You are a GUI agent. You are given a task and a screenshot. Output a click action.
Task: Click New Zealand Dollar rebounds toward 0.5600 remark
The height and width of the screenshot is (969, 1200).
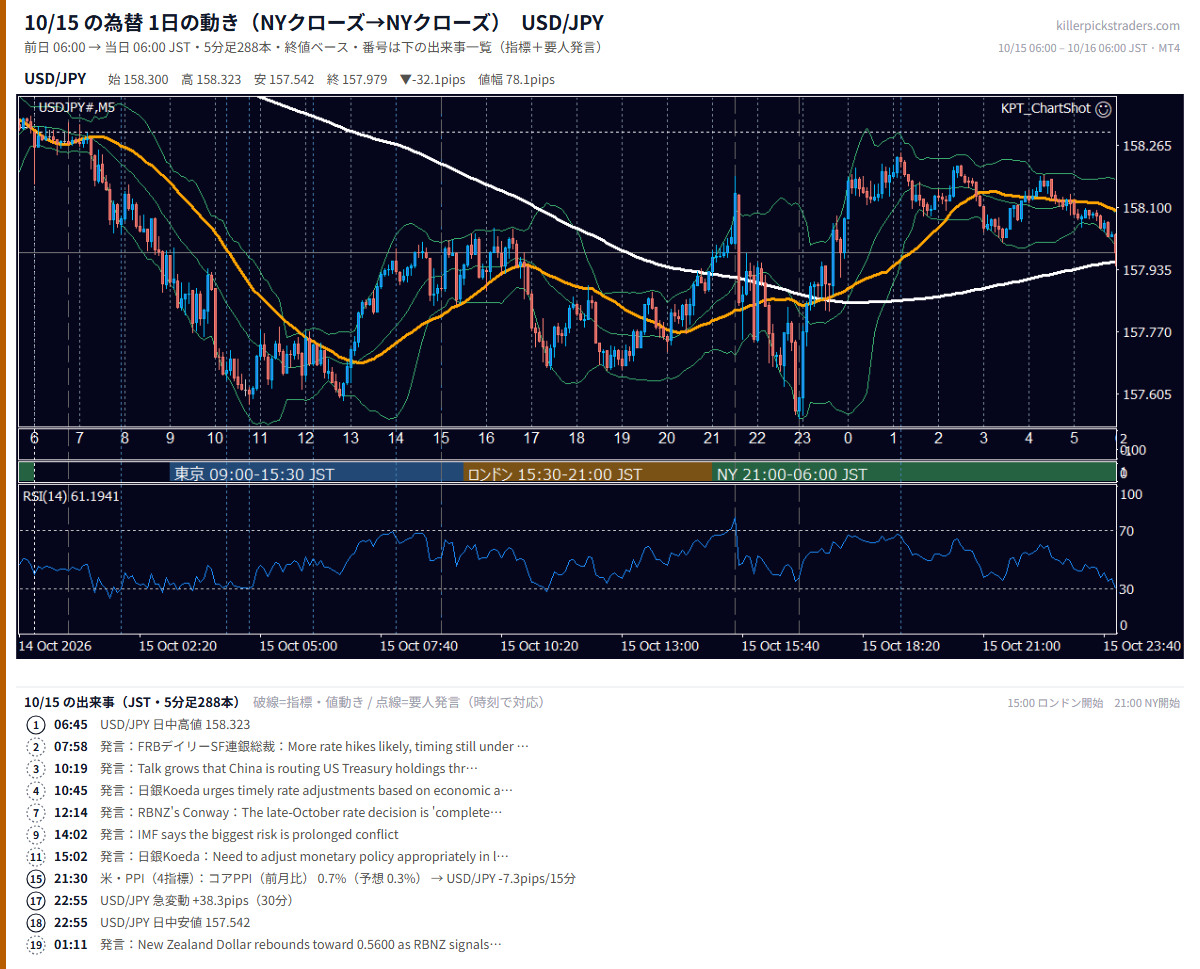(301, 945)
